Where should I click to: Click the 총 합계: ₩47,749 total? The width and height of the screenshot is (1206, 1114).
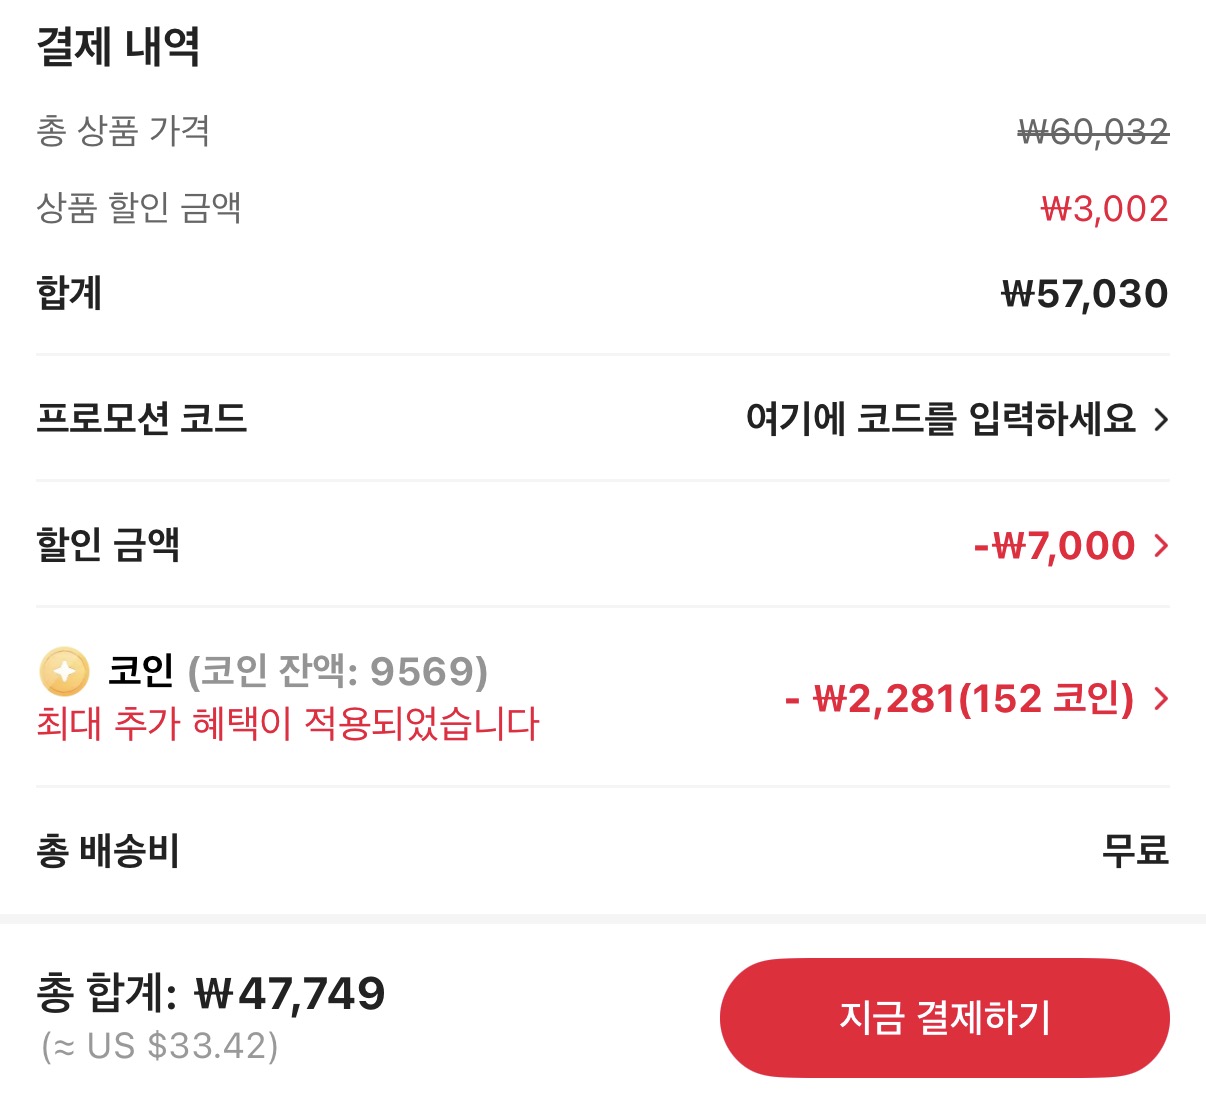coord(210,995)
